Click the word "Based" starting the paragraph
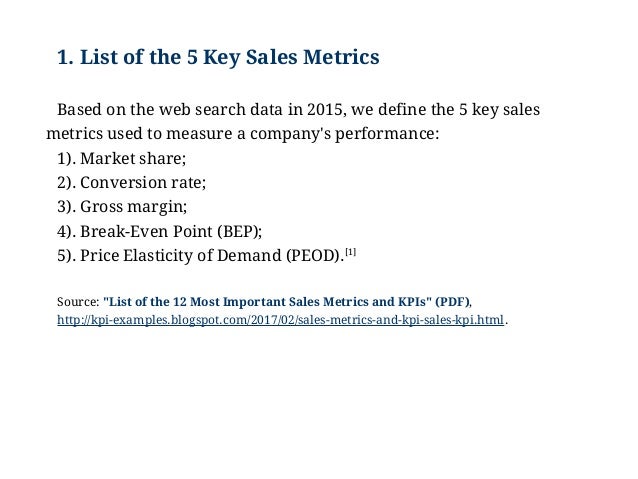 [79, 109]
